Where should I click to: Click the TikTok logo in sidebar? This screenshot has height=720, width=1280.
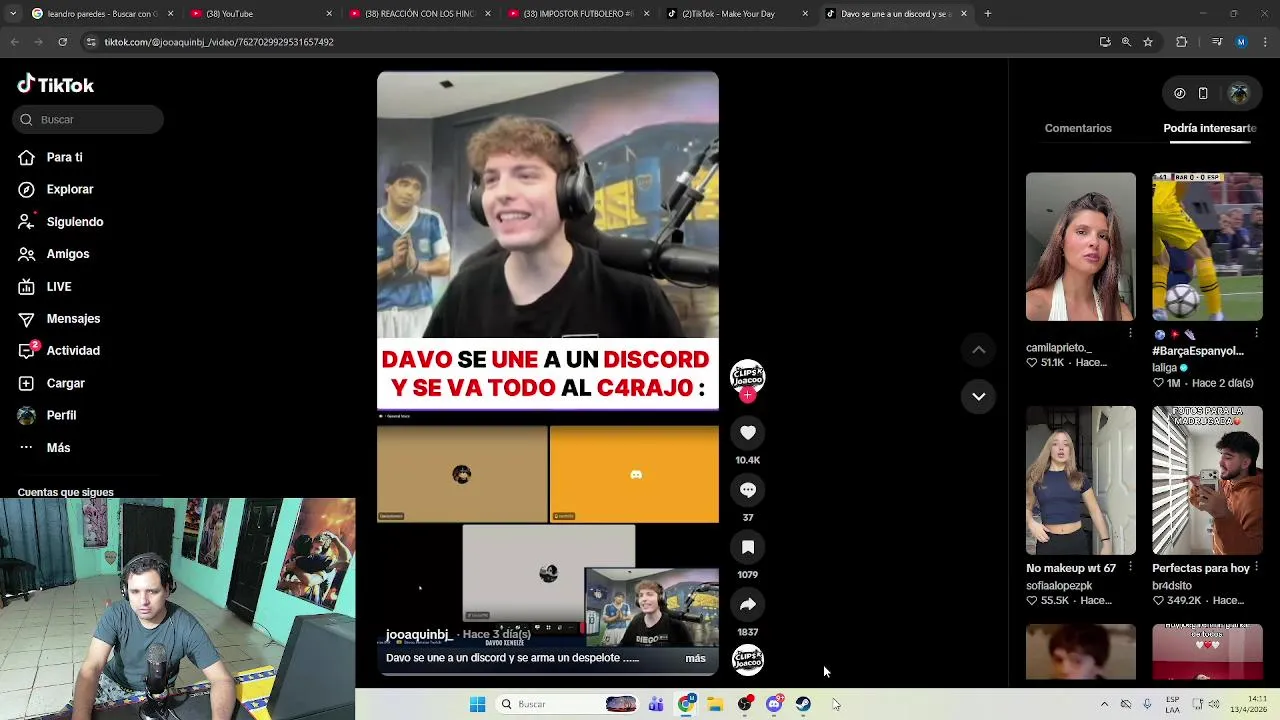(55, 85)
